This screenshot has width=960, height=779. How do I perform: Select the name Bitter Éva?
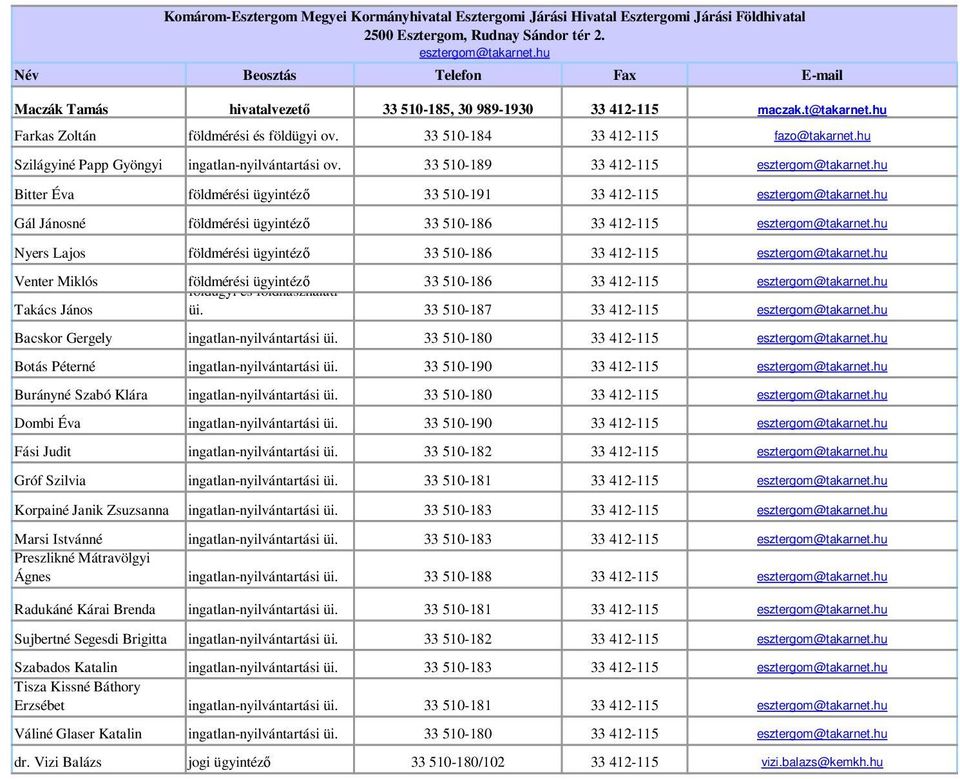(x=44, y=194)
